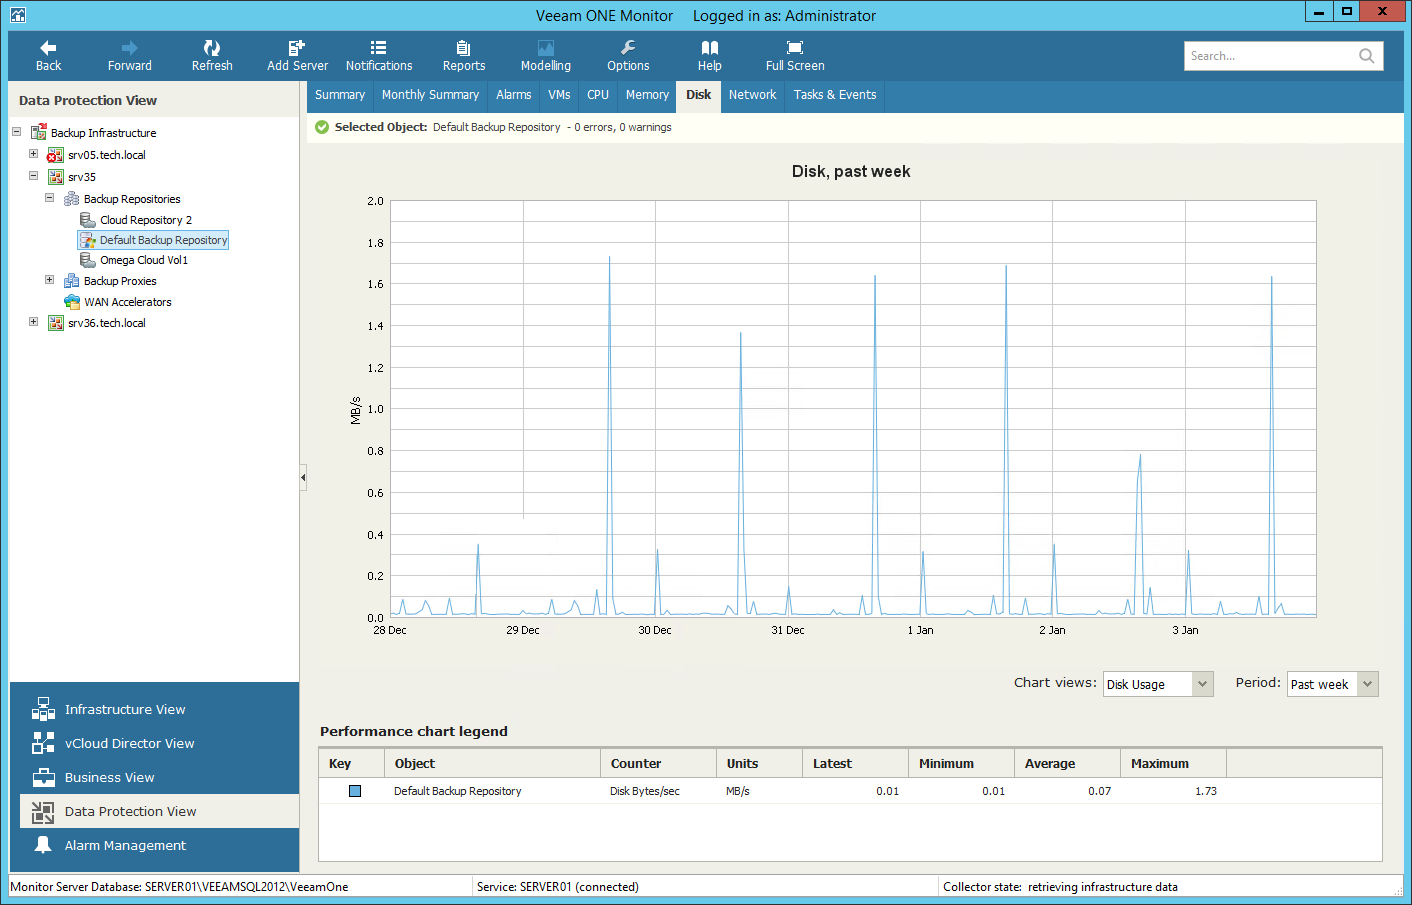Click the Collector state status text
This screenshot has width=1412, height=905.
pos(1060,887)
